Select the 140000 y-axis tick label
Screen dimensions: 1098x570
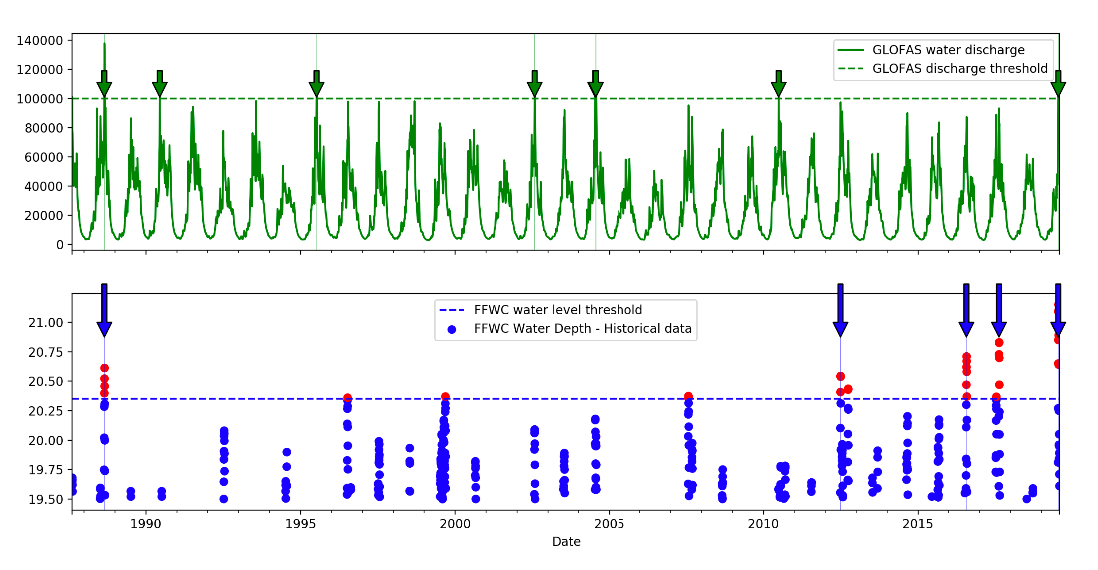[x=39, y=40]
